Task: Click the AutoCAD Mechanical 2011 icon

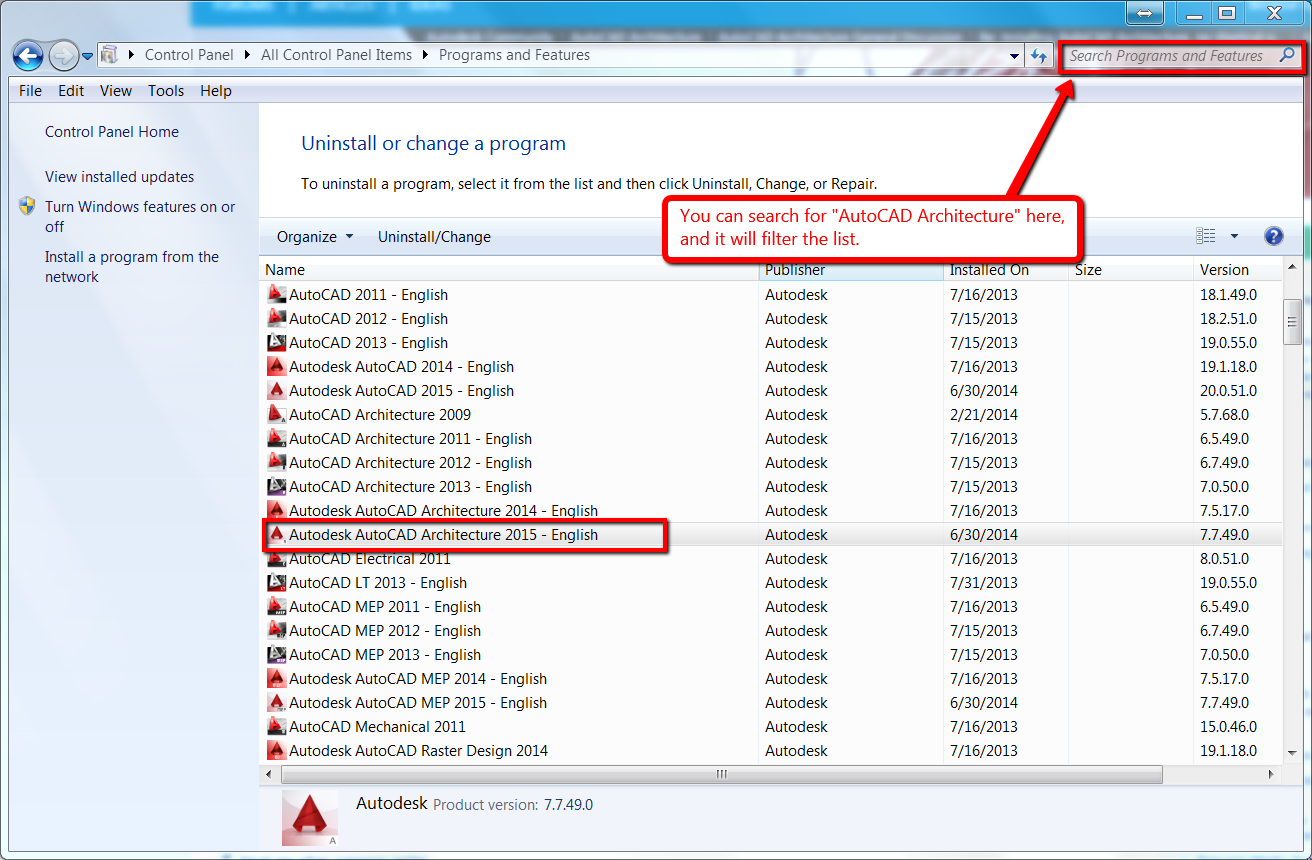Action: tap(277, 726)
